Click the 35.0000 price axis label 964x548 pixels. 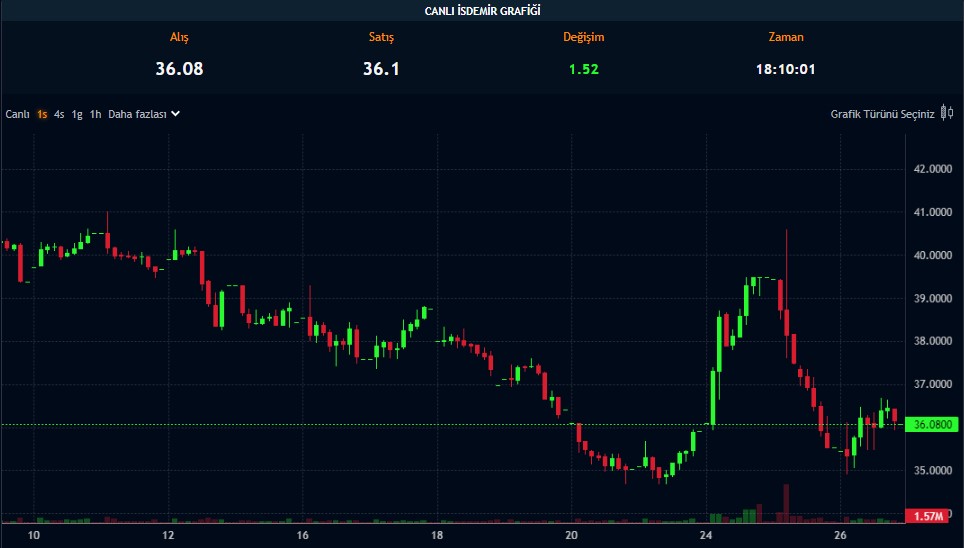[x=932, y=470]
